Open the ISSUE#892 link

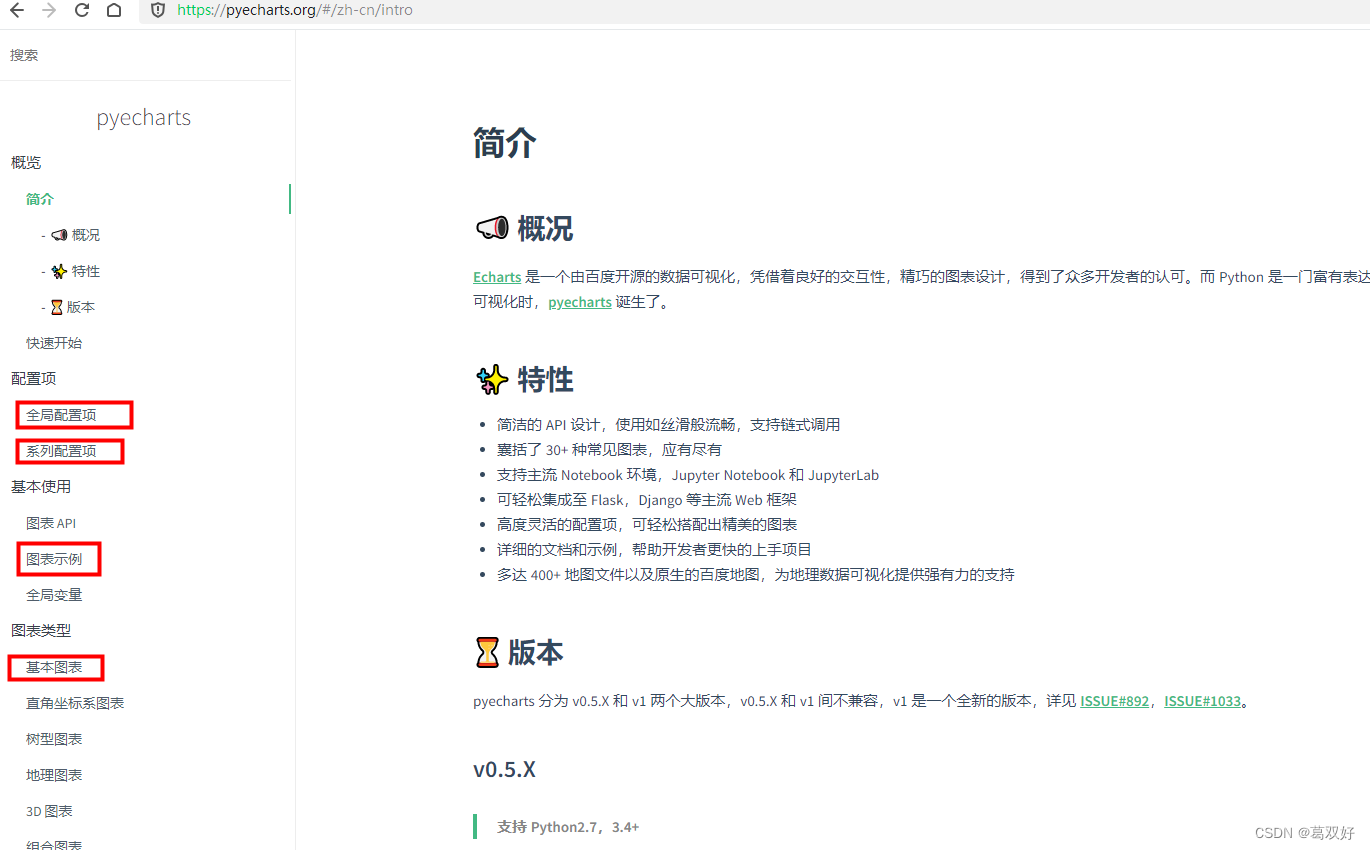tap(1114, 701)
